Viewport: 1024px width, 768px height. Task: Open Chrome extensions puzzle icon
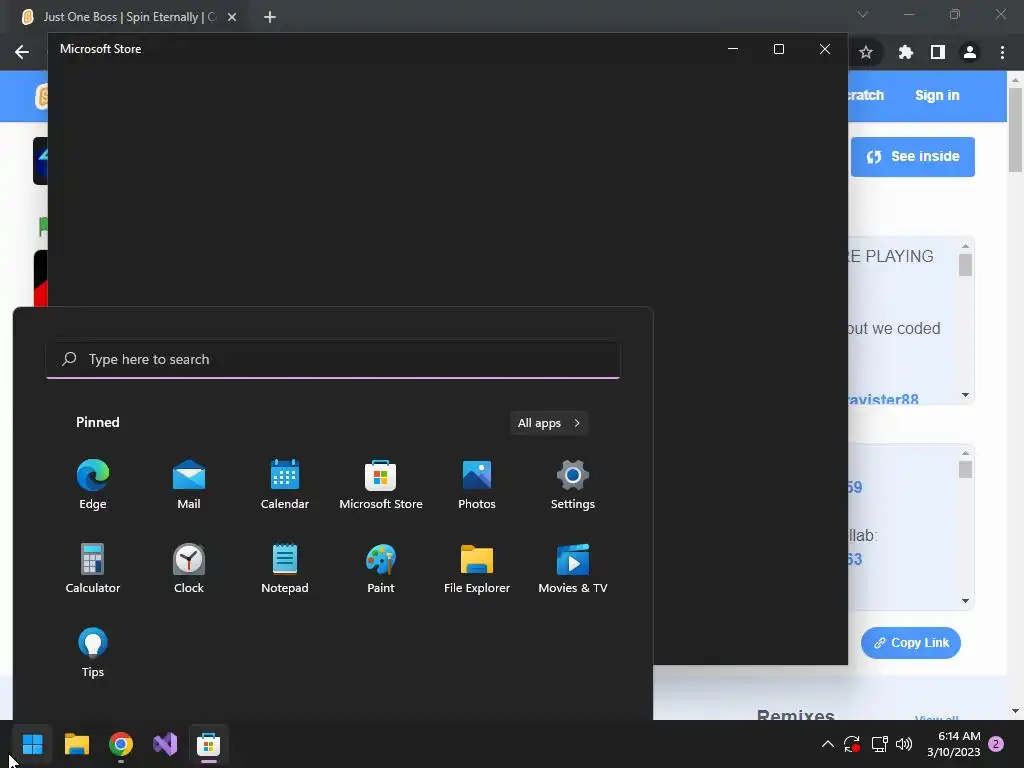coord(906,52)
